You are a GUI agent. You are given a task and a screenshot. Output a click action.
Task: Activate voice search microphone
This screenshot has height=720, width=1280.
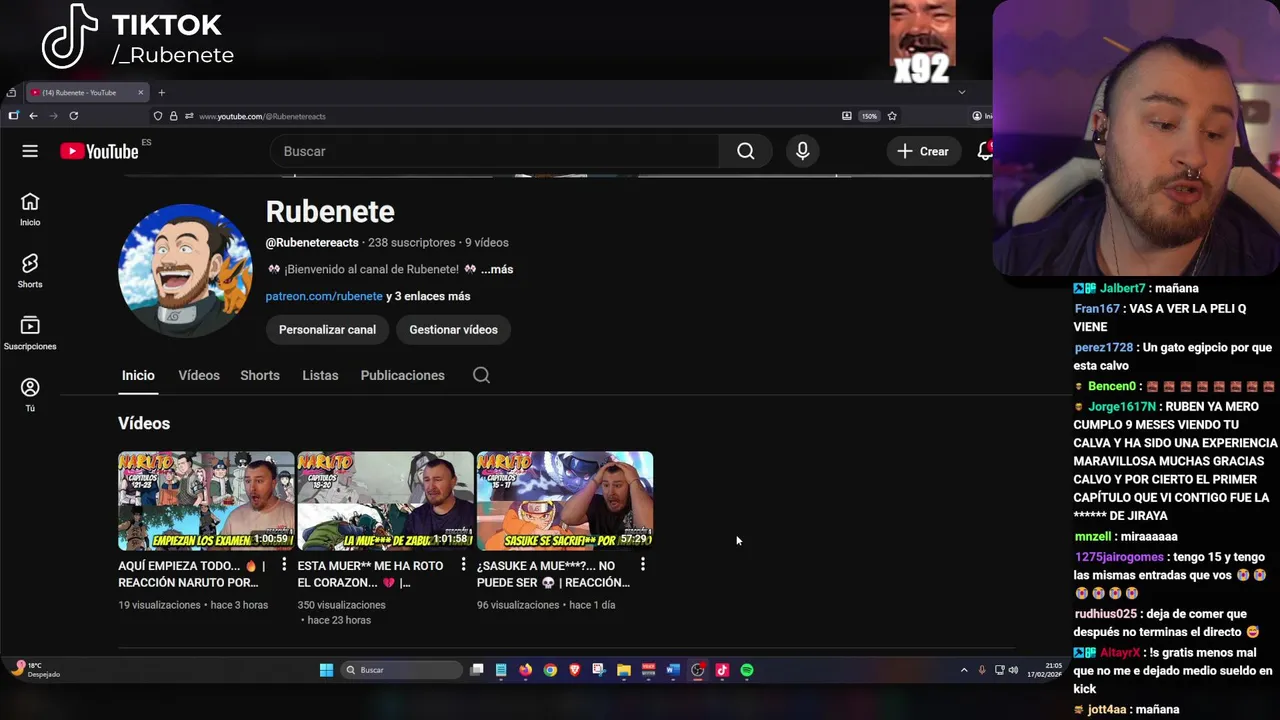click(802, 151)
